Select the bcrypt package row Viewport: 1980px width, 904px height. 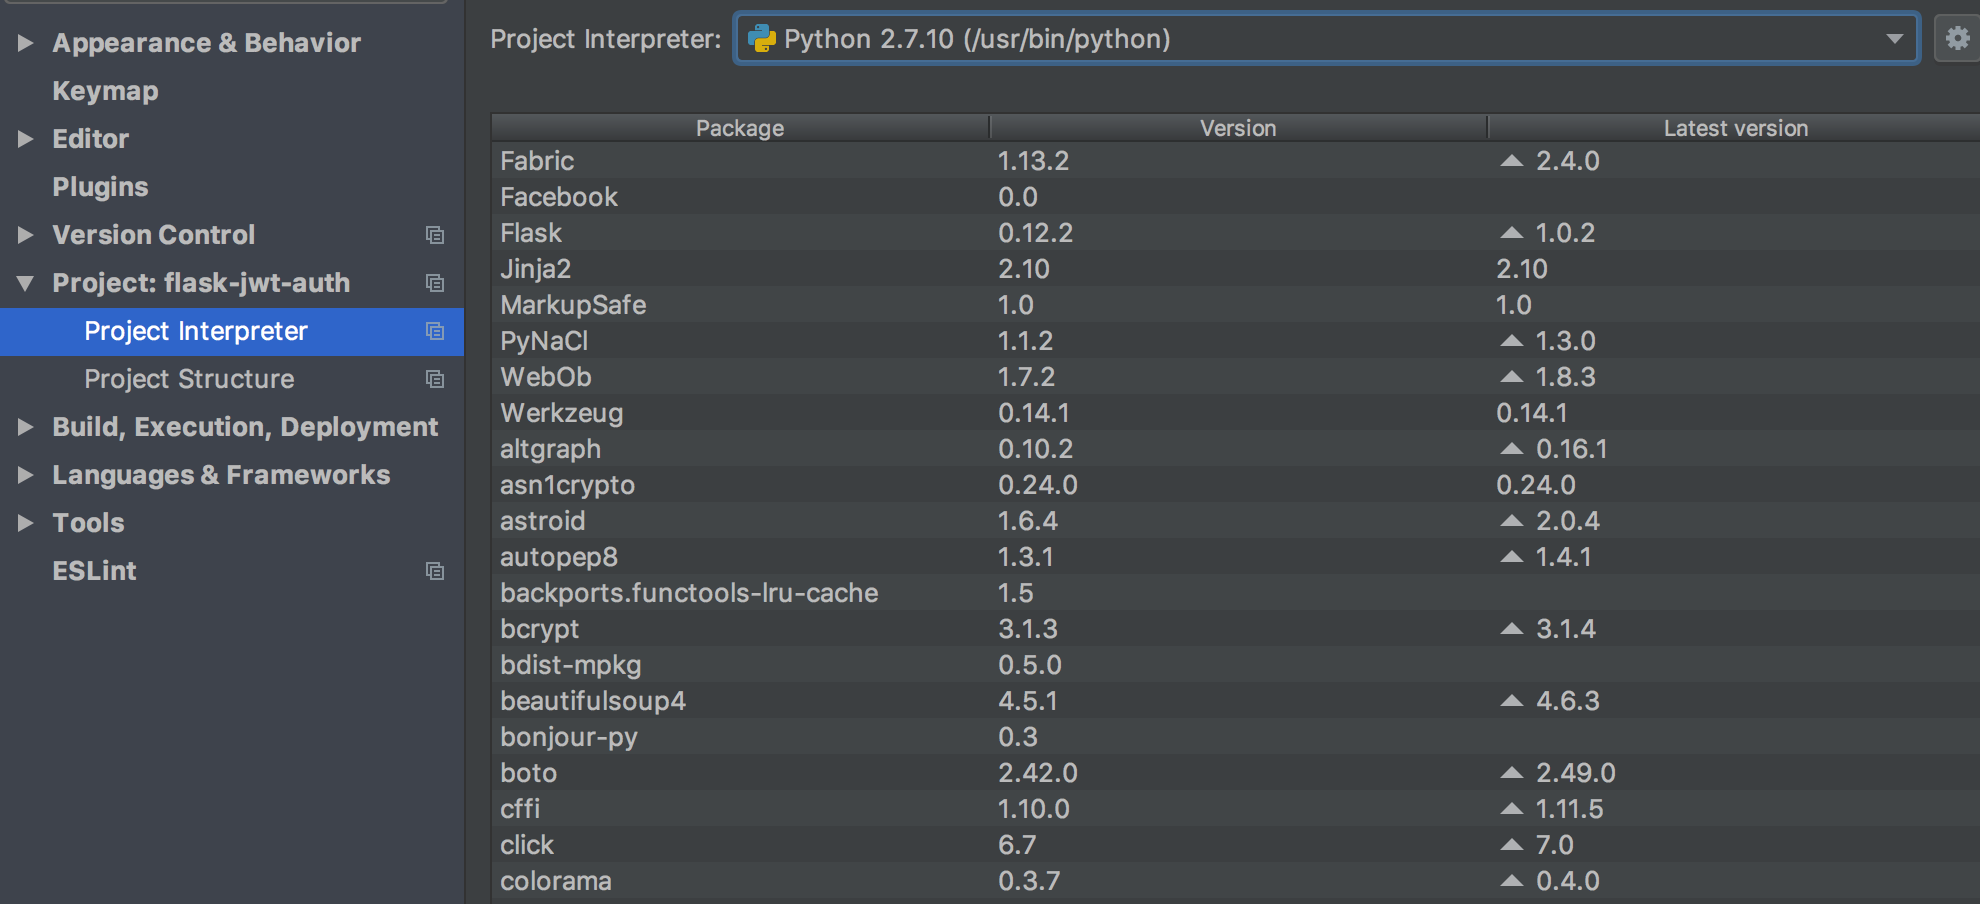pyautogui.click(x=1236, y=629)
